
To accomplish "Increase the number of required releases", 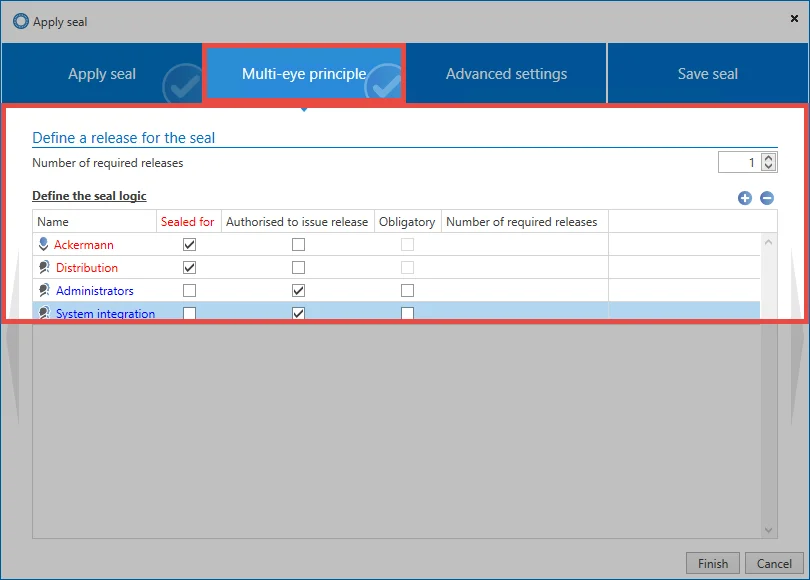I will pos(768,158).
